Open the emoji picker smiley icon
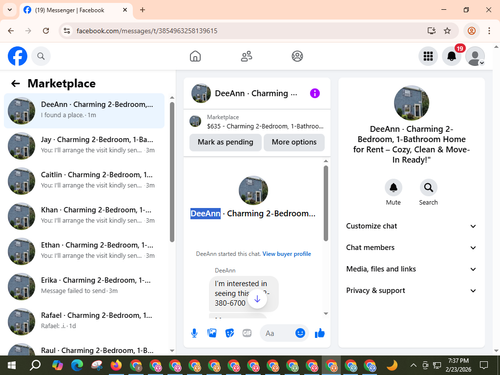Viewport: 500px width, 375px height. pos(300,333)
